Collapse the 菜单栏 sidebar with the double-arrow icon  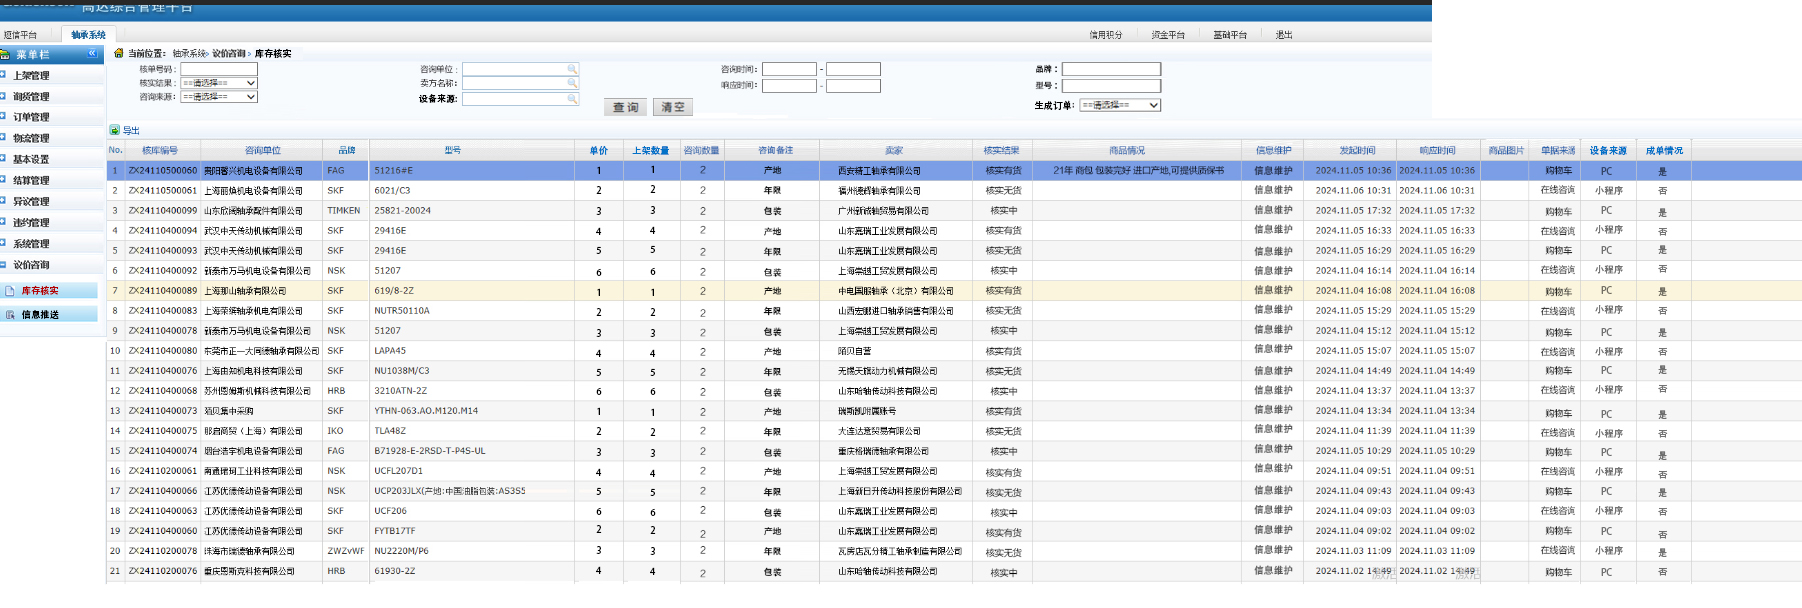tap(92, 54)
